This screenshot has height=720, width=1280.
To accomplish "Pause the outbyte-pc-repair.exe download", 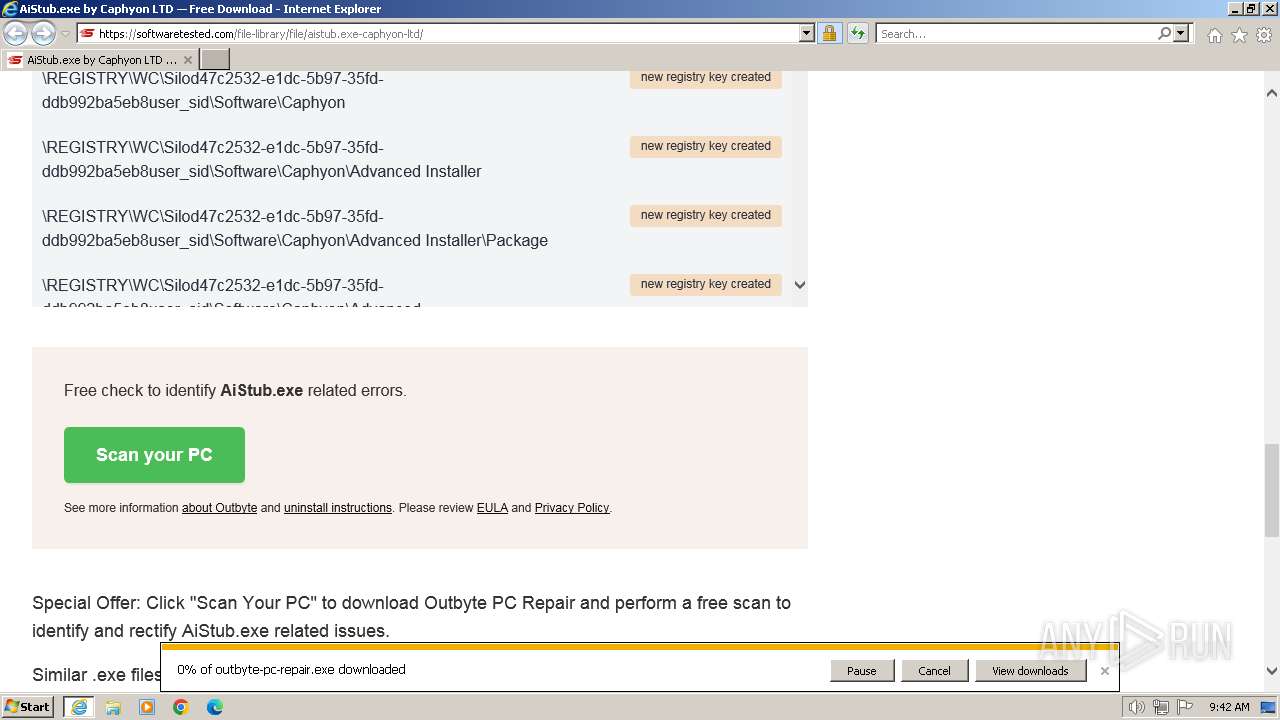I will [x=861, y=671].
